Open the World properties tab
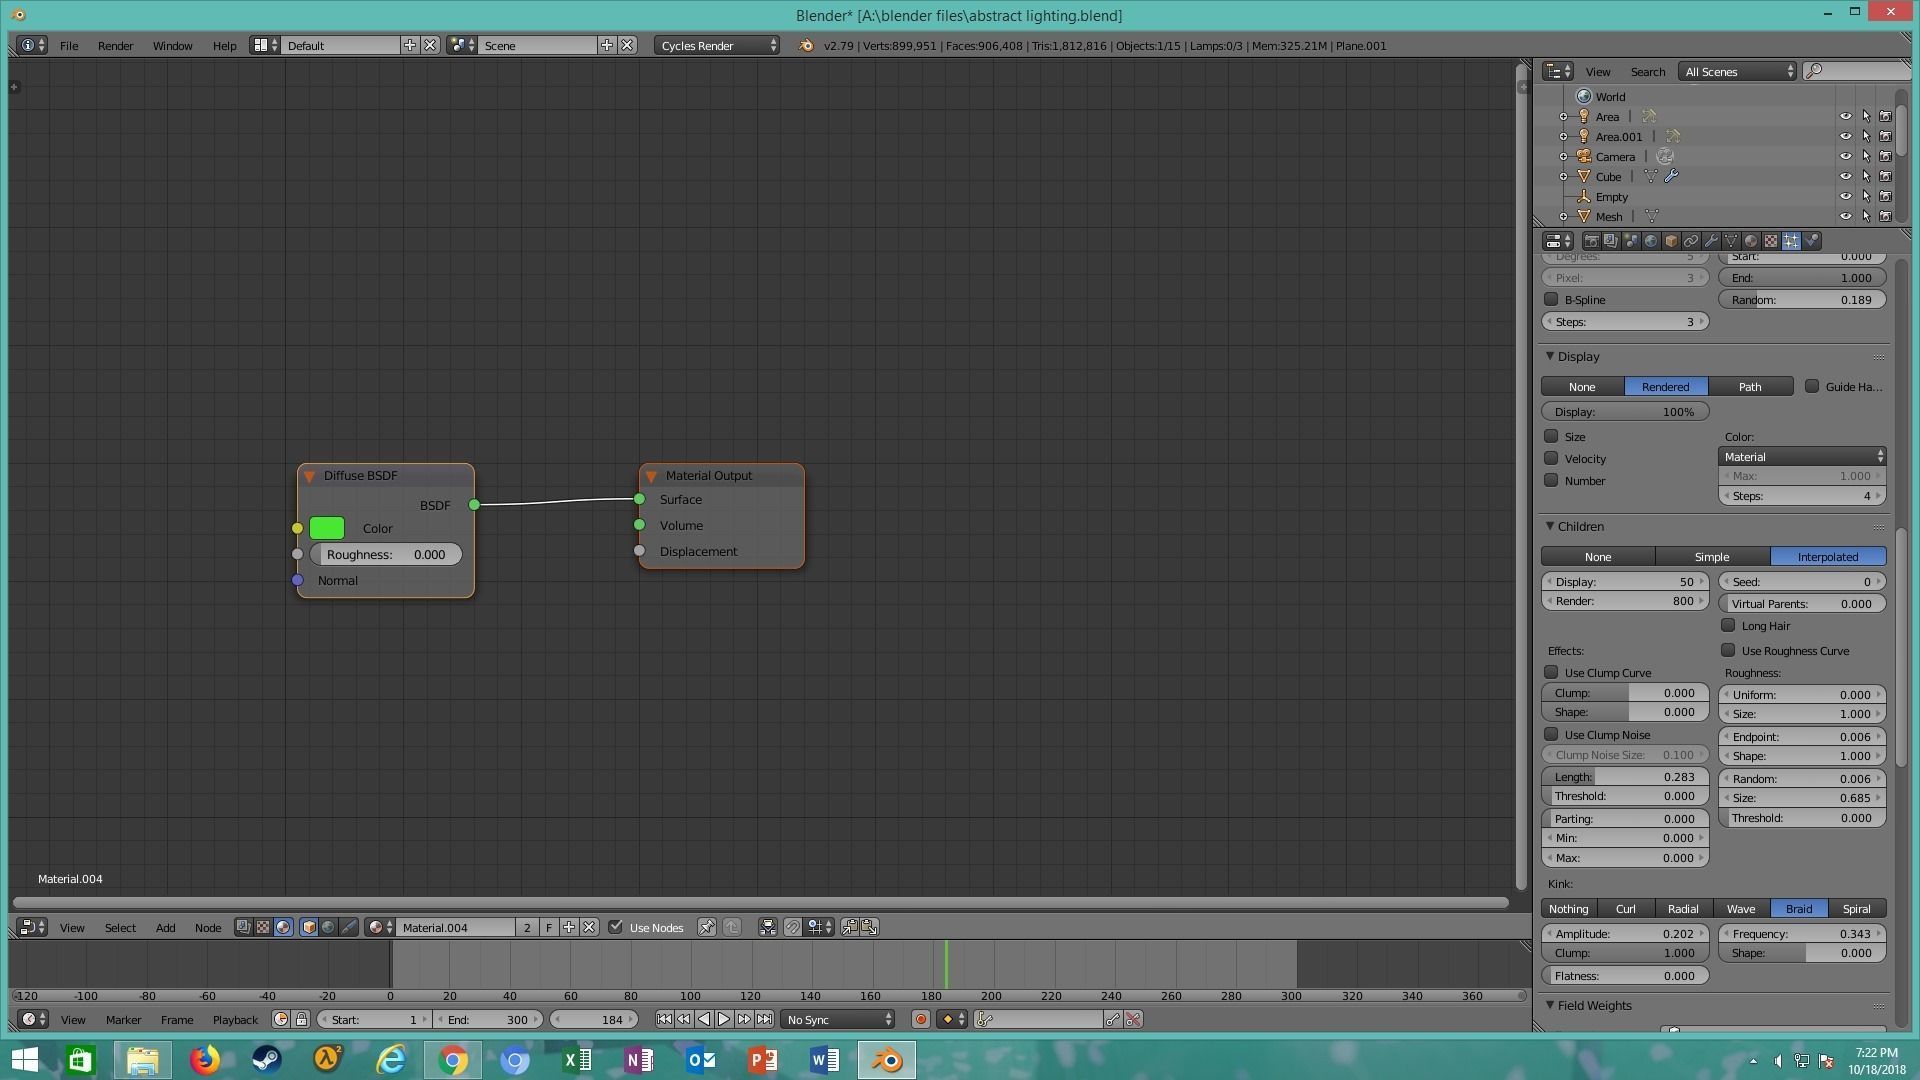Screen dimensions: 1920x1080 1651,241
